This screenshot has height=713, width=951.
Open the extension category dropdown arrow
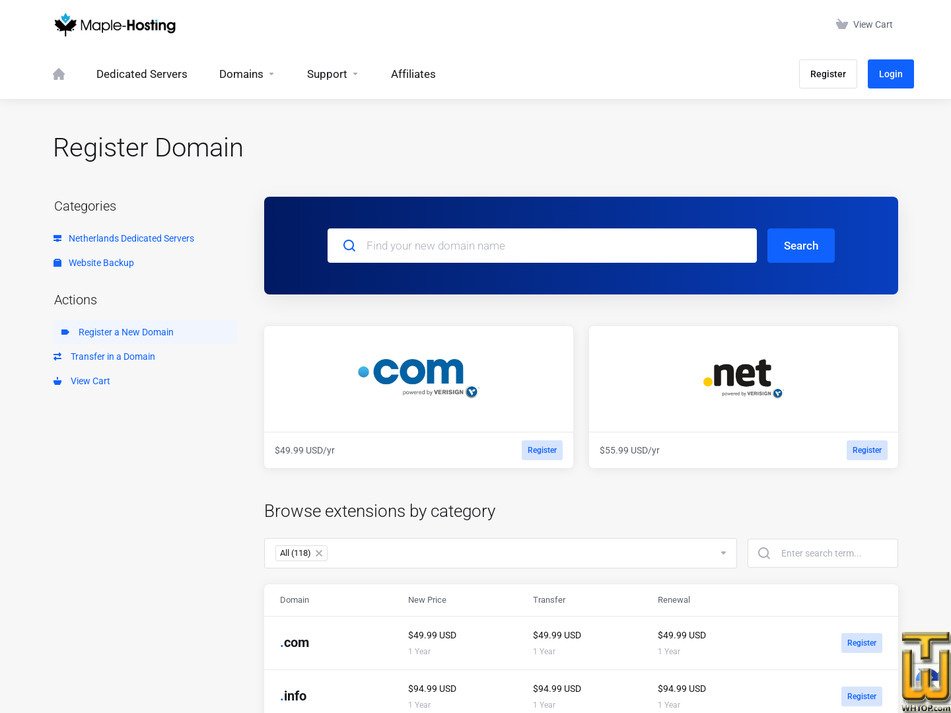pos(723,553)
